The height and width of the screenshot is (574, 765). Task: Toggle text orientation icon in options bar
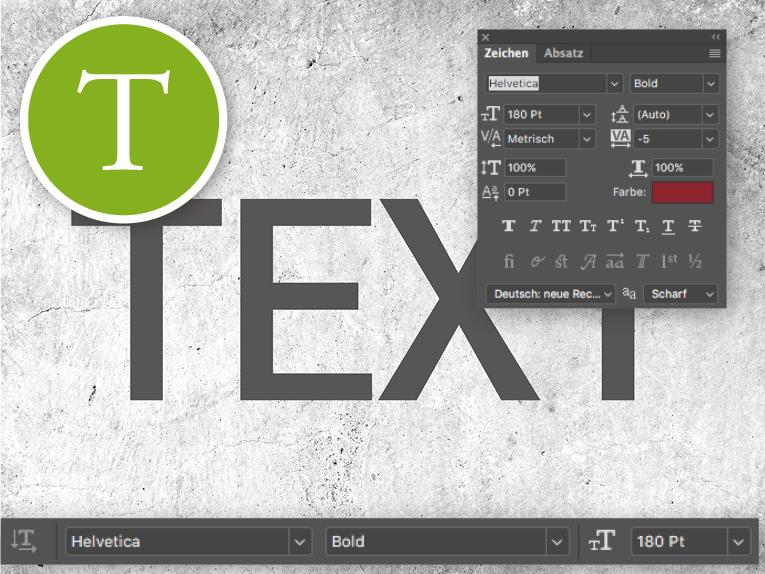[x=24, y=541]
